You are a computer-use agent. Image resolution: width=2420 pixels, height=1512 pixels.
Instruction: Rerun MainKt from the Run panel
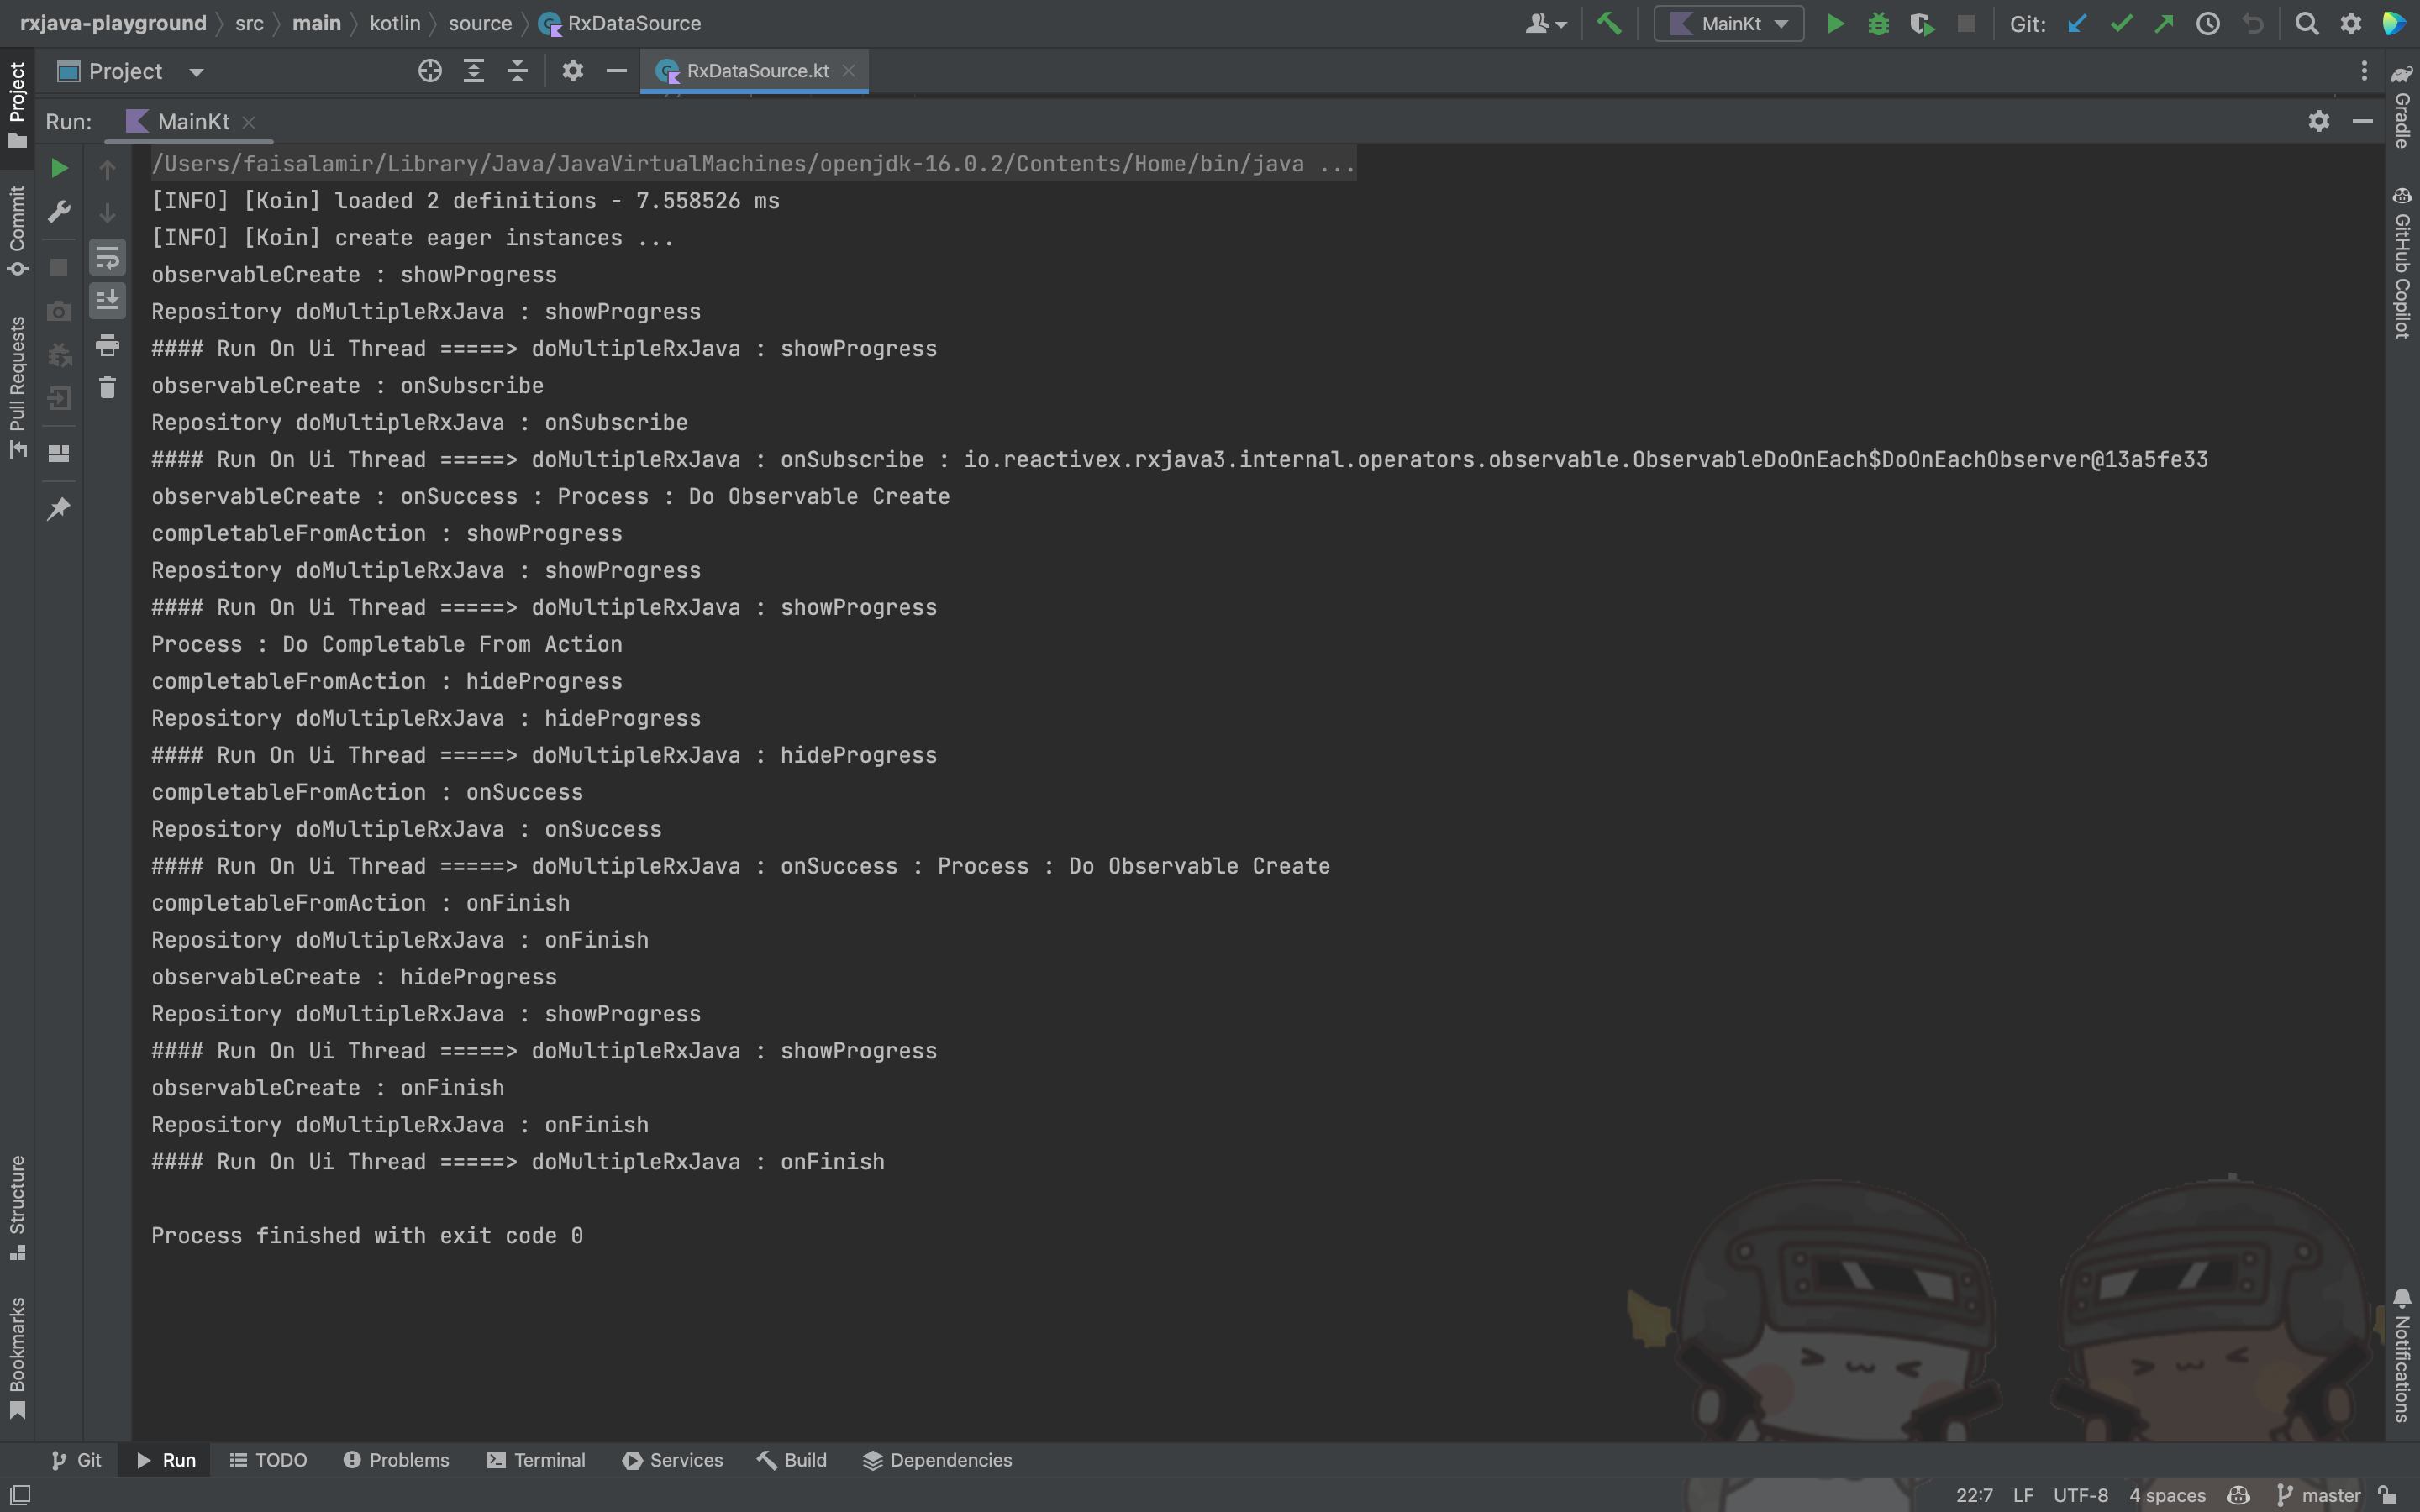point(59,168)
